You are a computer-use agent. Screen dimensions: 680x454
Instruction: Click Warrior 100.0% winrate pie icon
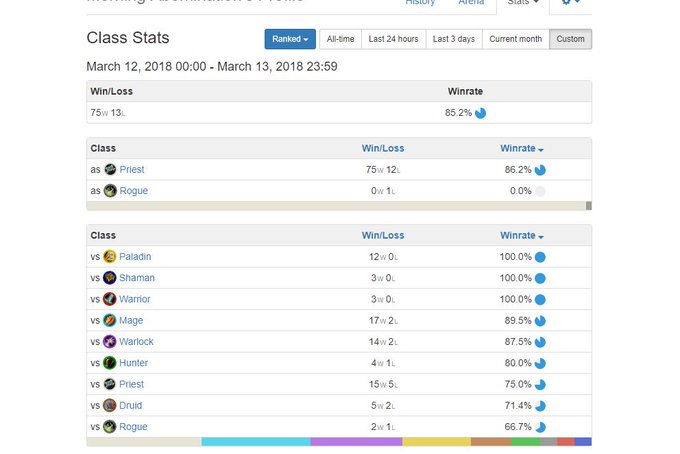point(540,300)
